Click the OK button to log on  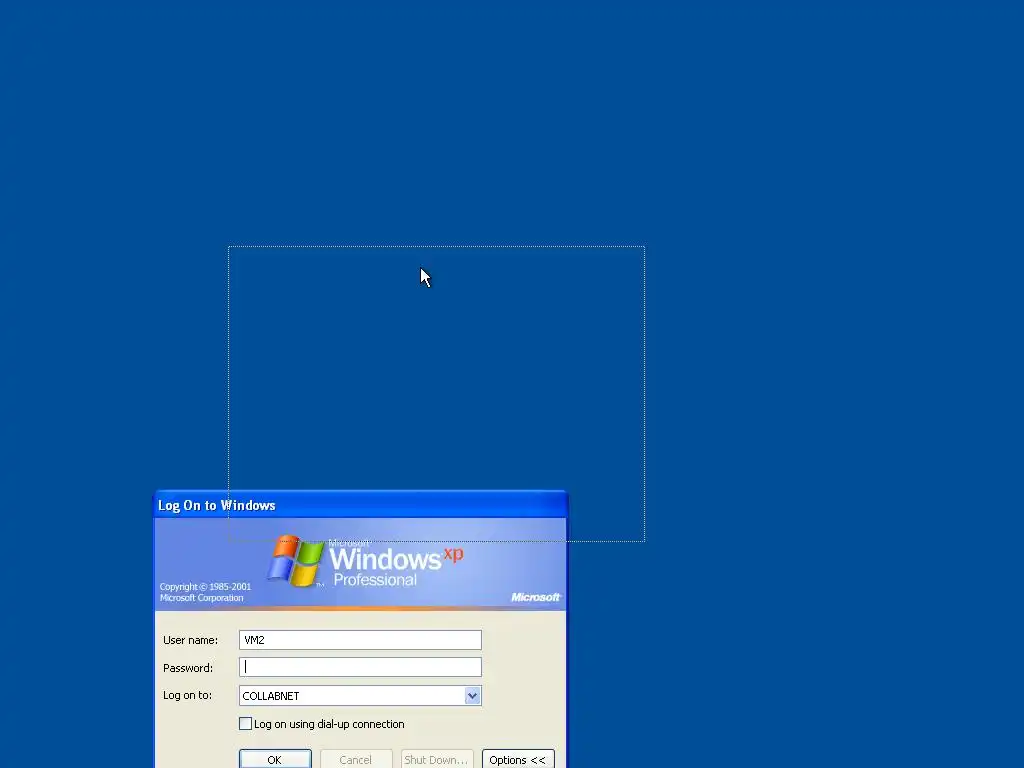pos(275,760)
